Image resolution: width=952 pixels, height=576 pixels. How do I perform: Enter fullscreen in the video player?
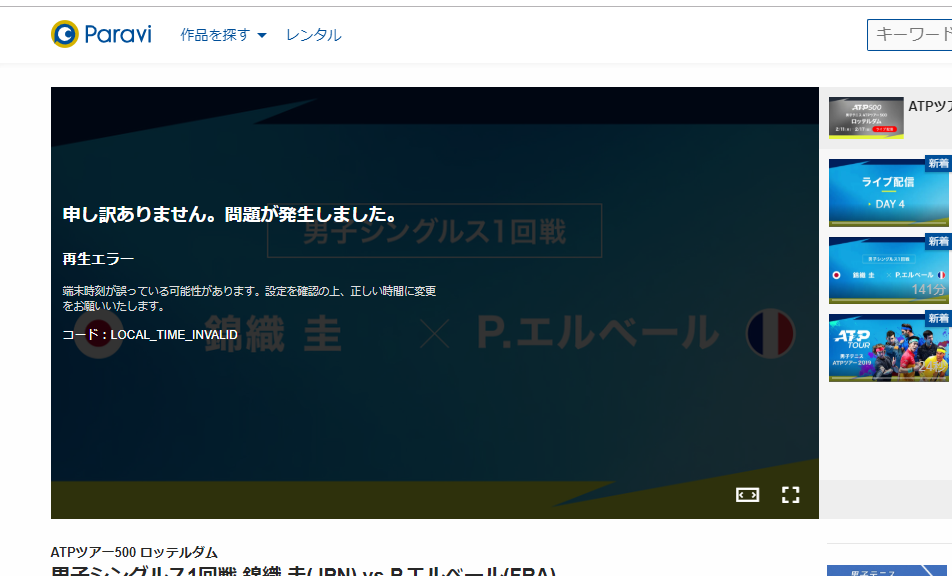pos(790,495)
